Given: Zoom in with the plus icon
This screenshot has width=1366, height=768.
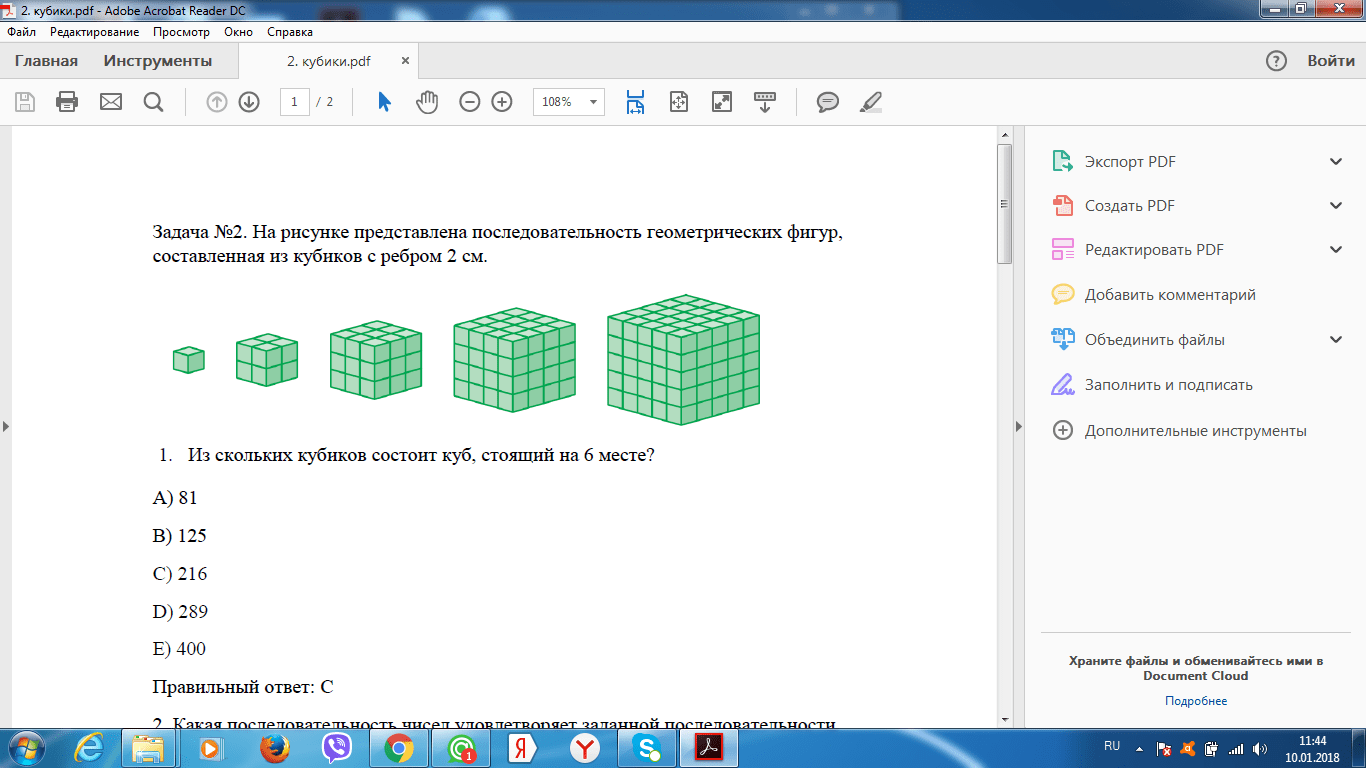Looking at the screenshot, I should pos(502,102).
